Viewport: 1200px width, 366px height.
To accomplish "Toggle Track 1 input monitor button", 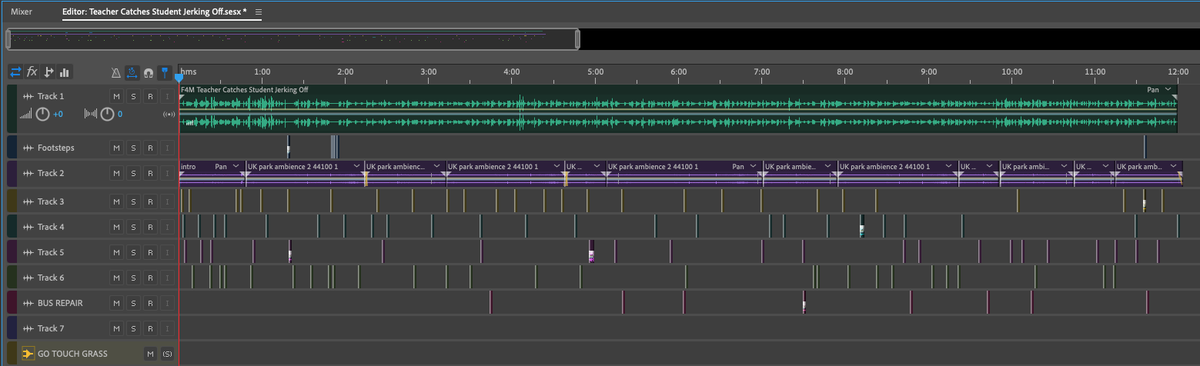I will tap(168, 96).
